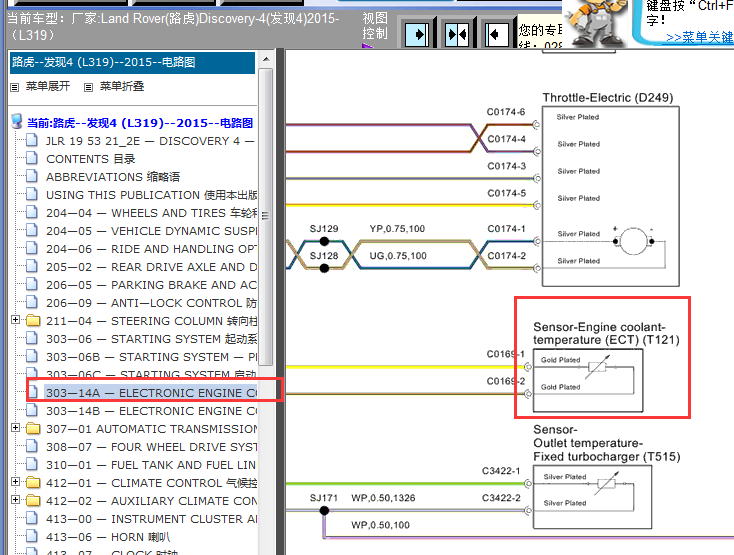Image resolution: width=734 pixels, height=555 pixels.
Task: Expand the 307—01 AUTOMATIC TRANSMISSION node
Action: [15, 428]
